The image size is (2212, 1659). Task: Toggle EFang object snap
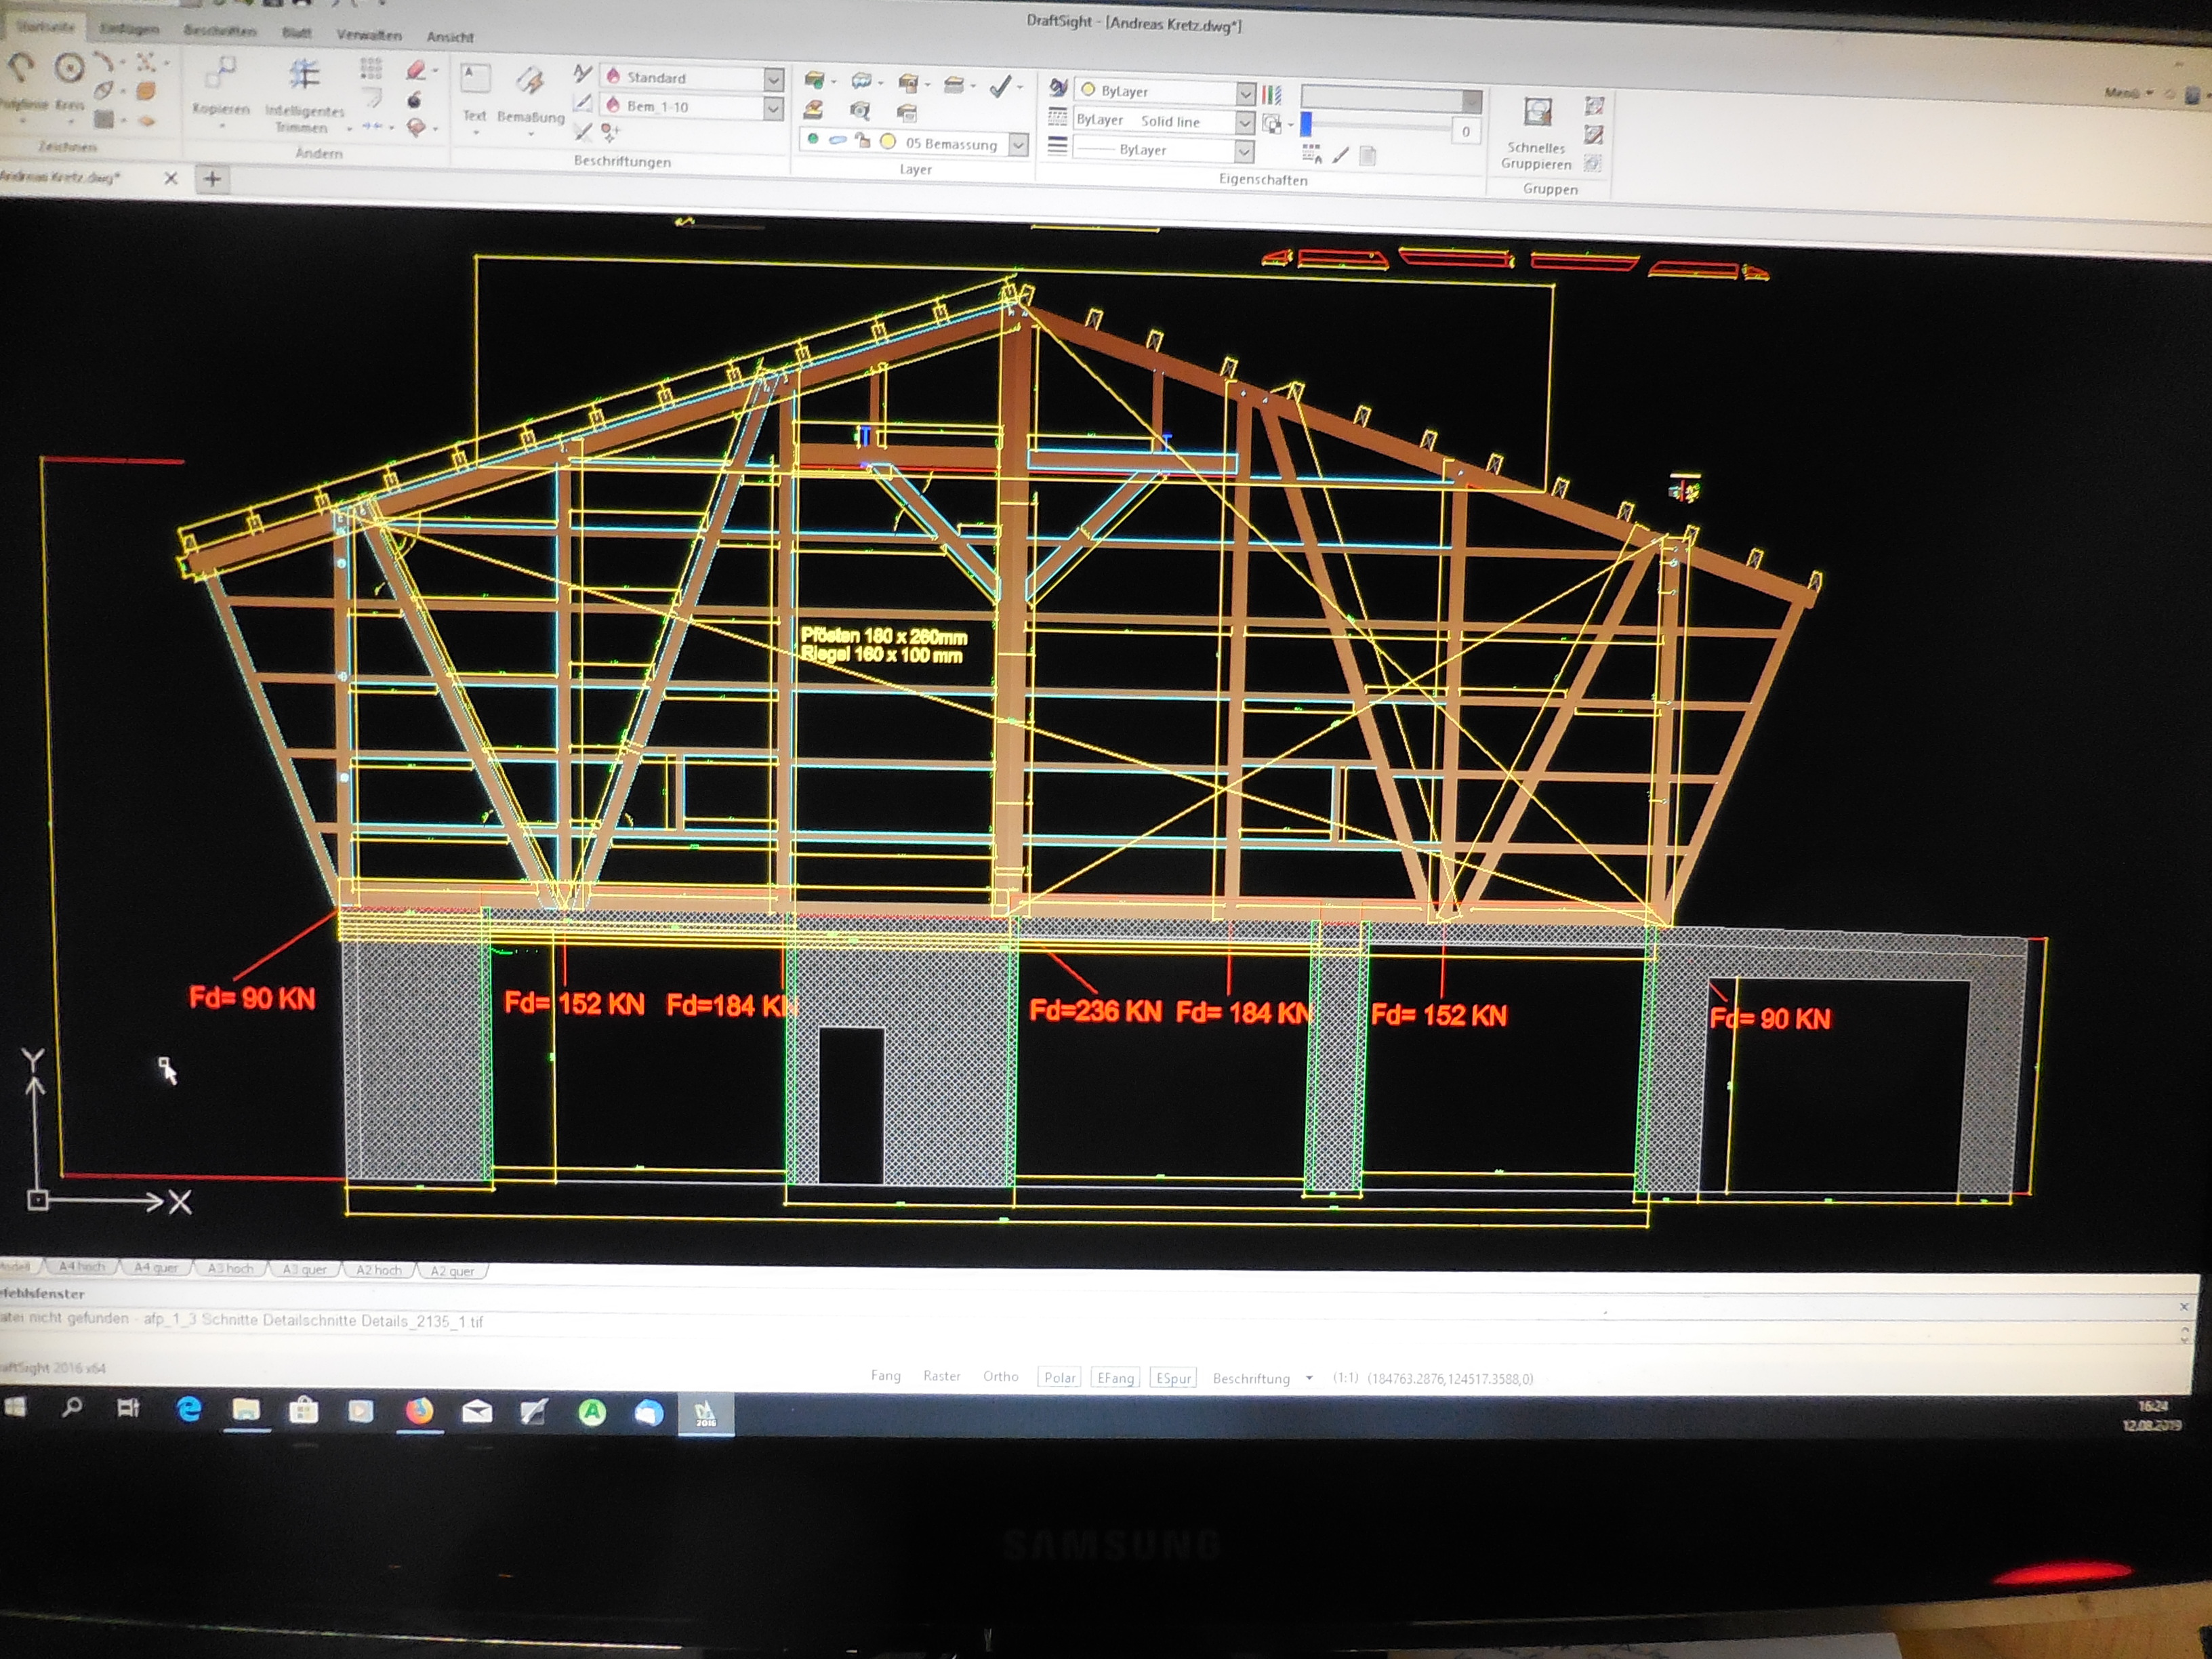pos(1115,1378)
